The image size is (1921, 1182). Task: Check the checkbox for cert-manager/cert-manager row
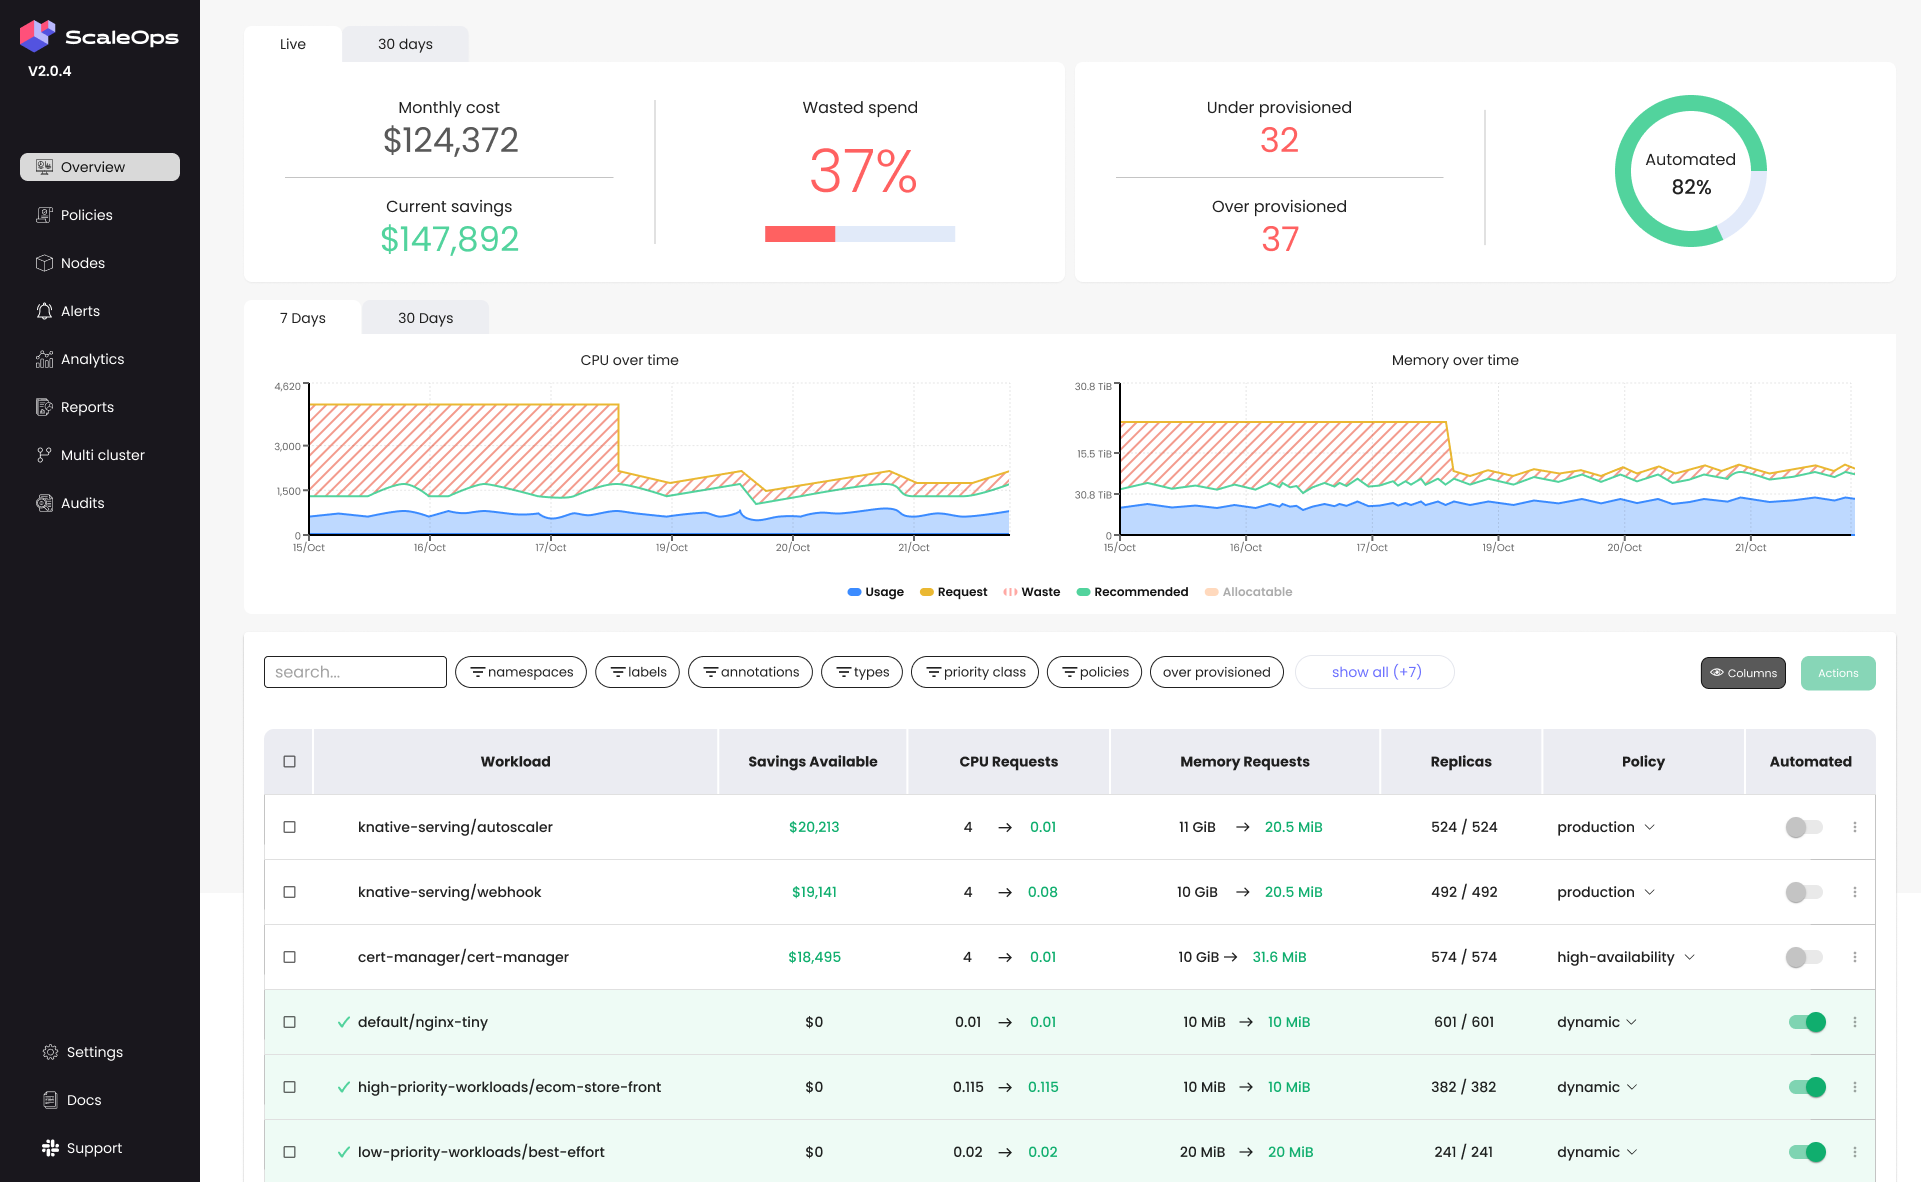(290, 957)
